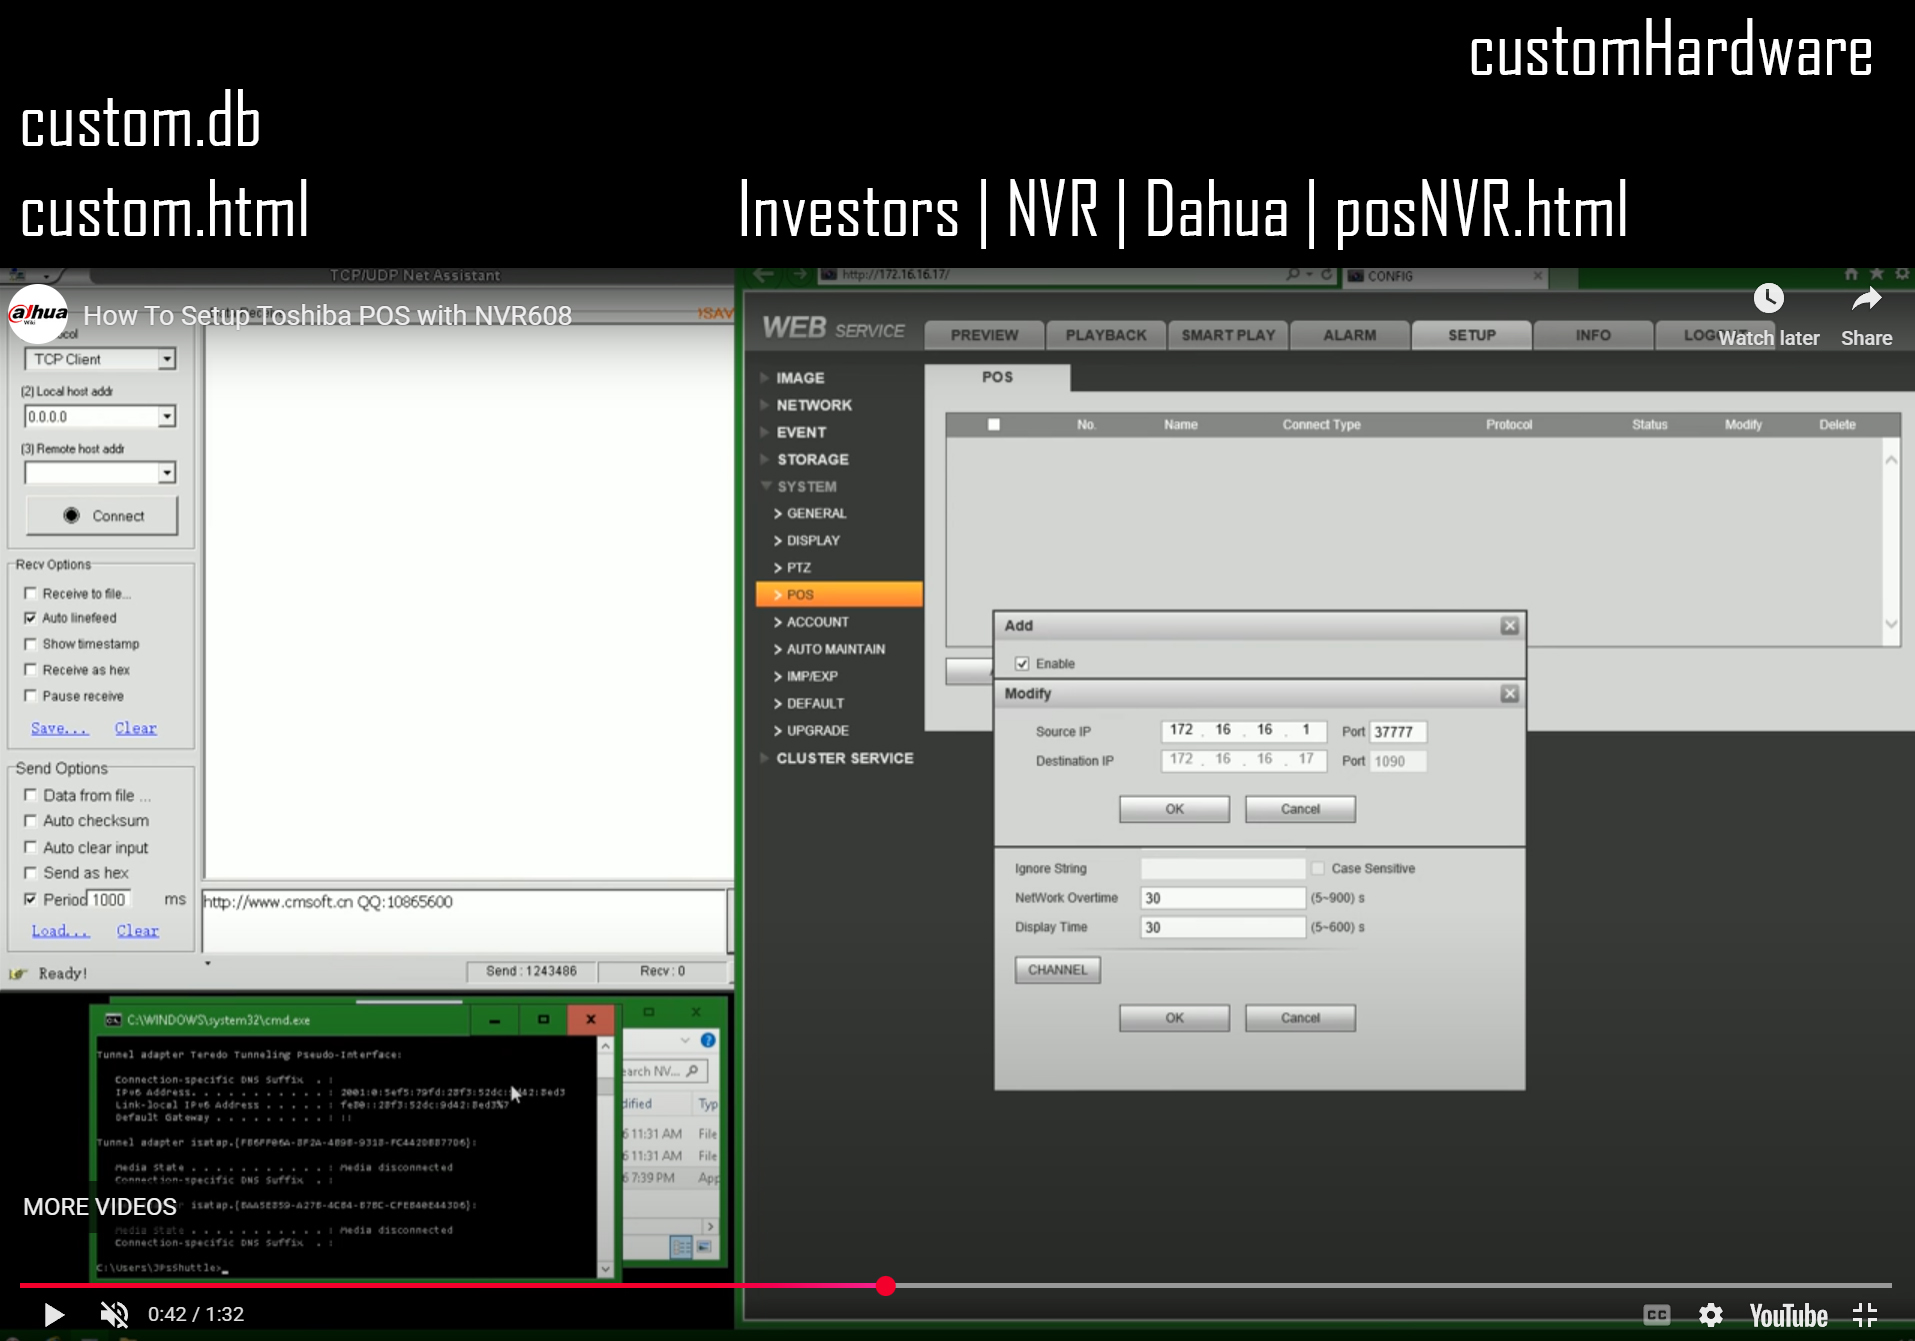Open the TCP Client protocol dropdown
The width and height of the screenshot is (1915, 1341).
coord(167,359)
